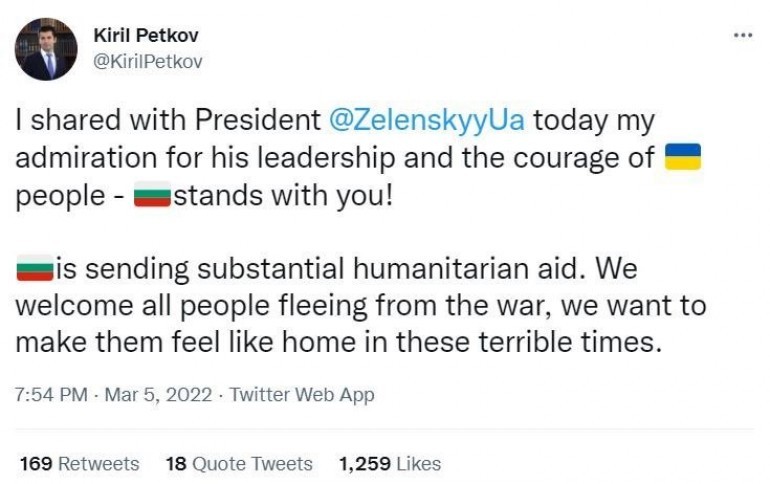770x484 pixels.
Task: Click the Bulgarian flag before "is sending"
Action: (x=35, y=268)
